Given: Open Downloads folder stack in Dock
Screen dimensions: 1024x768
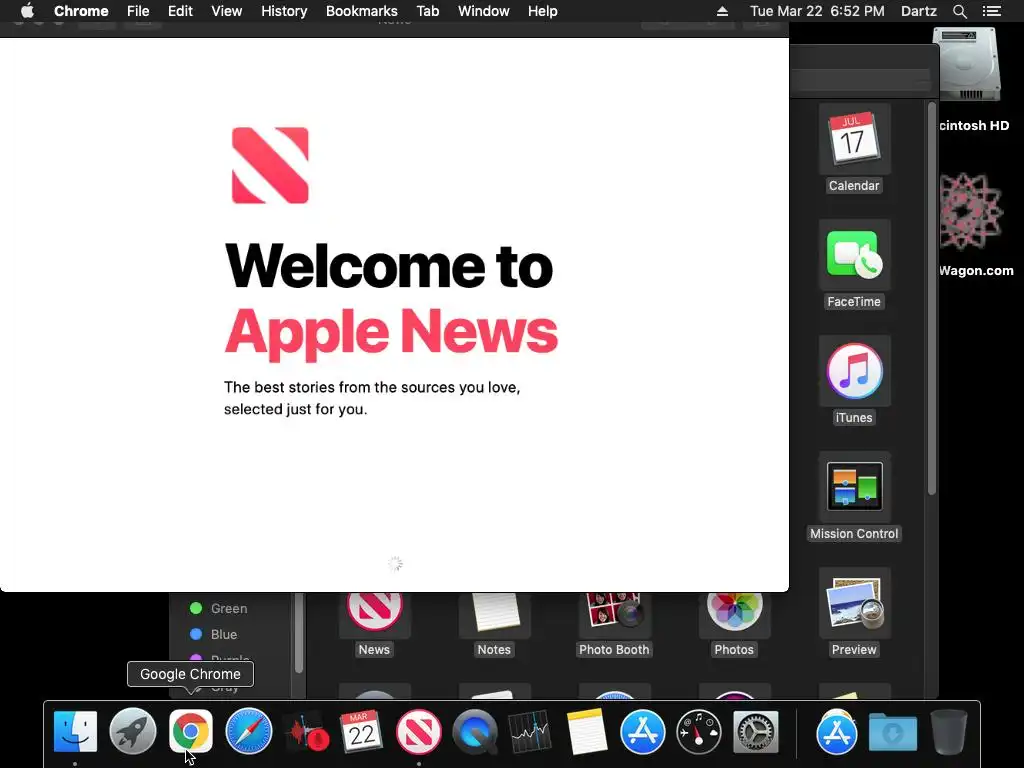Looking at the screenshot, I should (x=893, y=731).
